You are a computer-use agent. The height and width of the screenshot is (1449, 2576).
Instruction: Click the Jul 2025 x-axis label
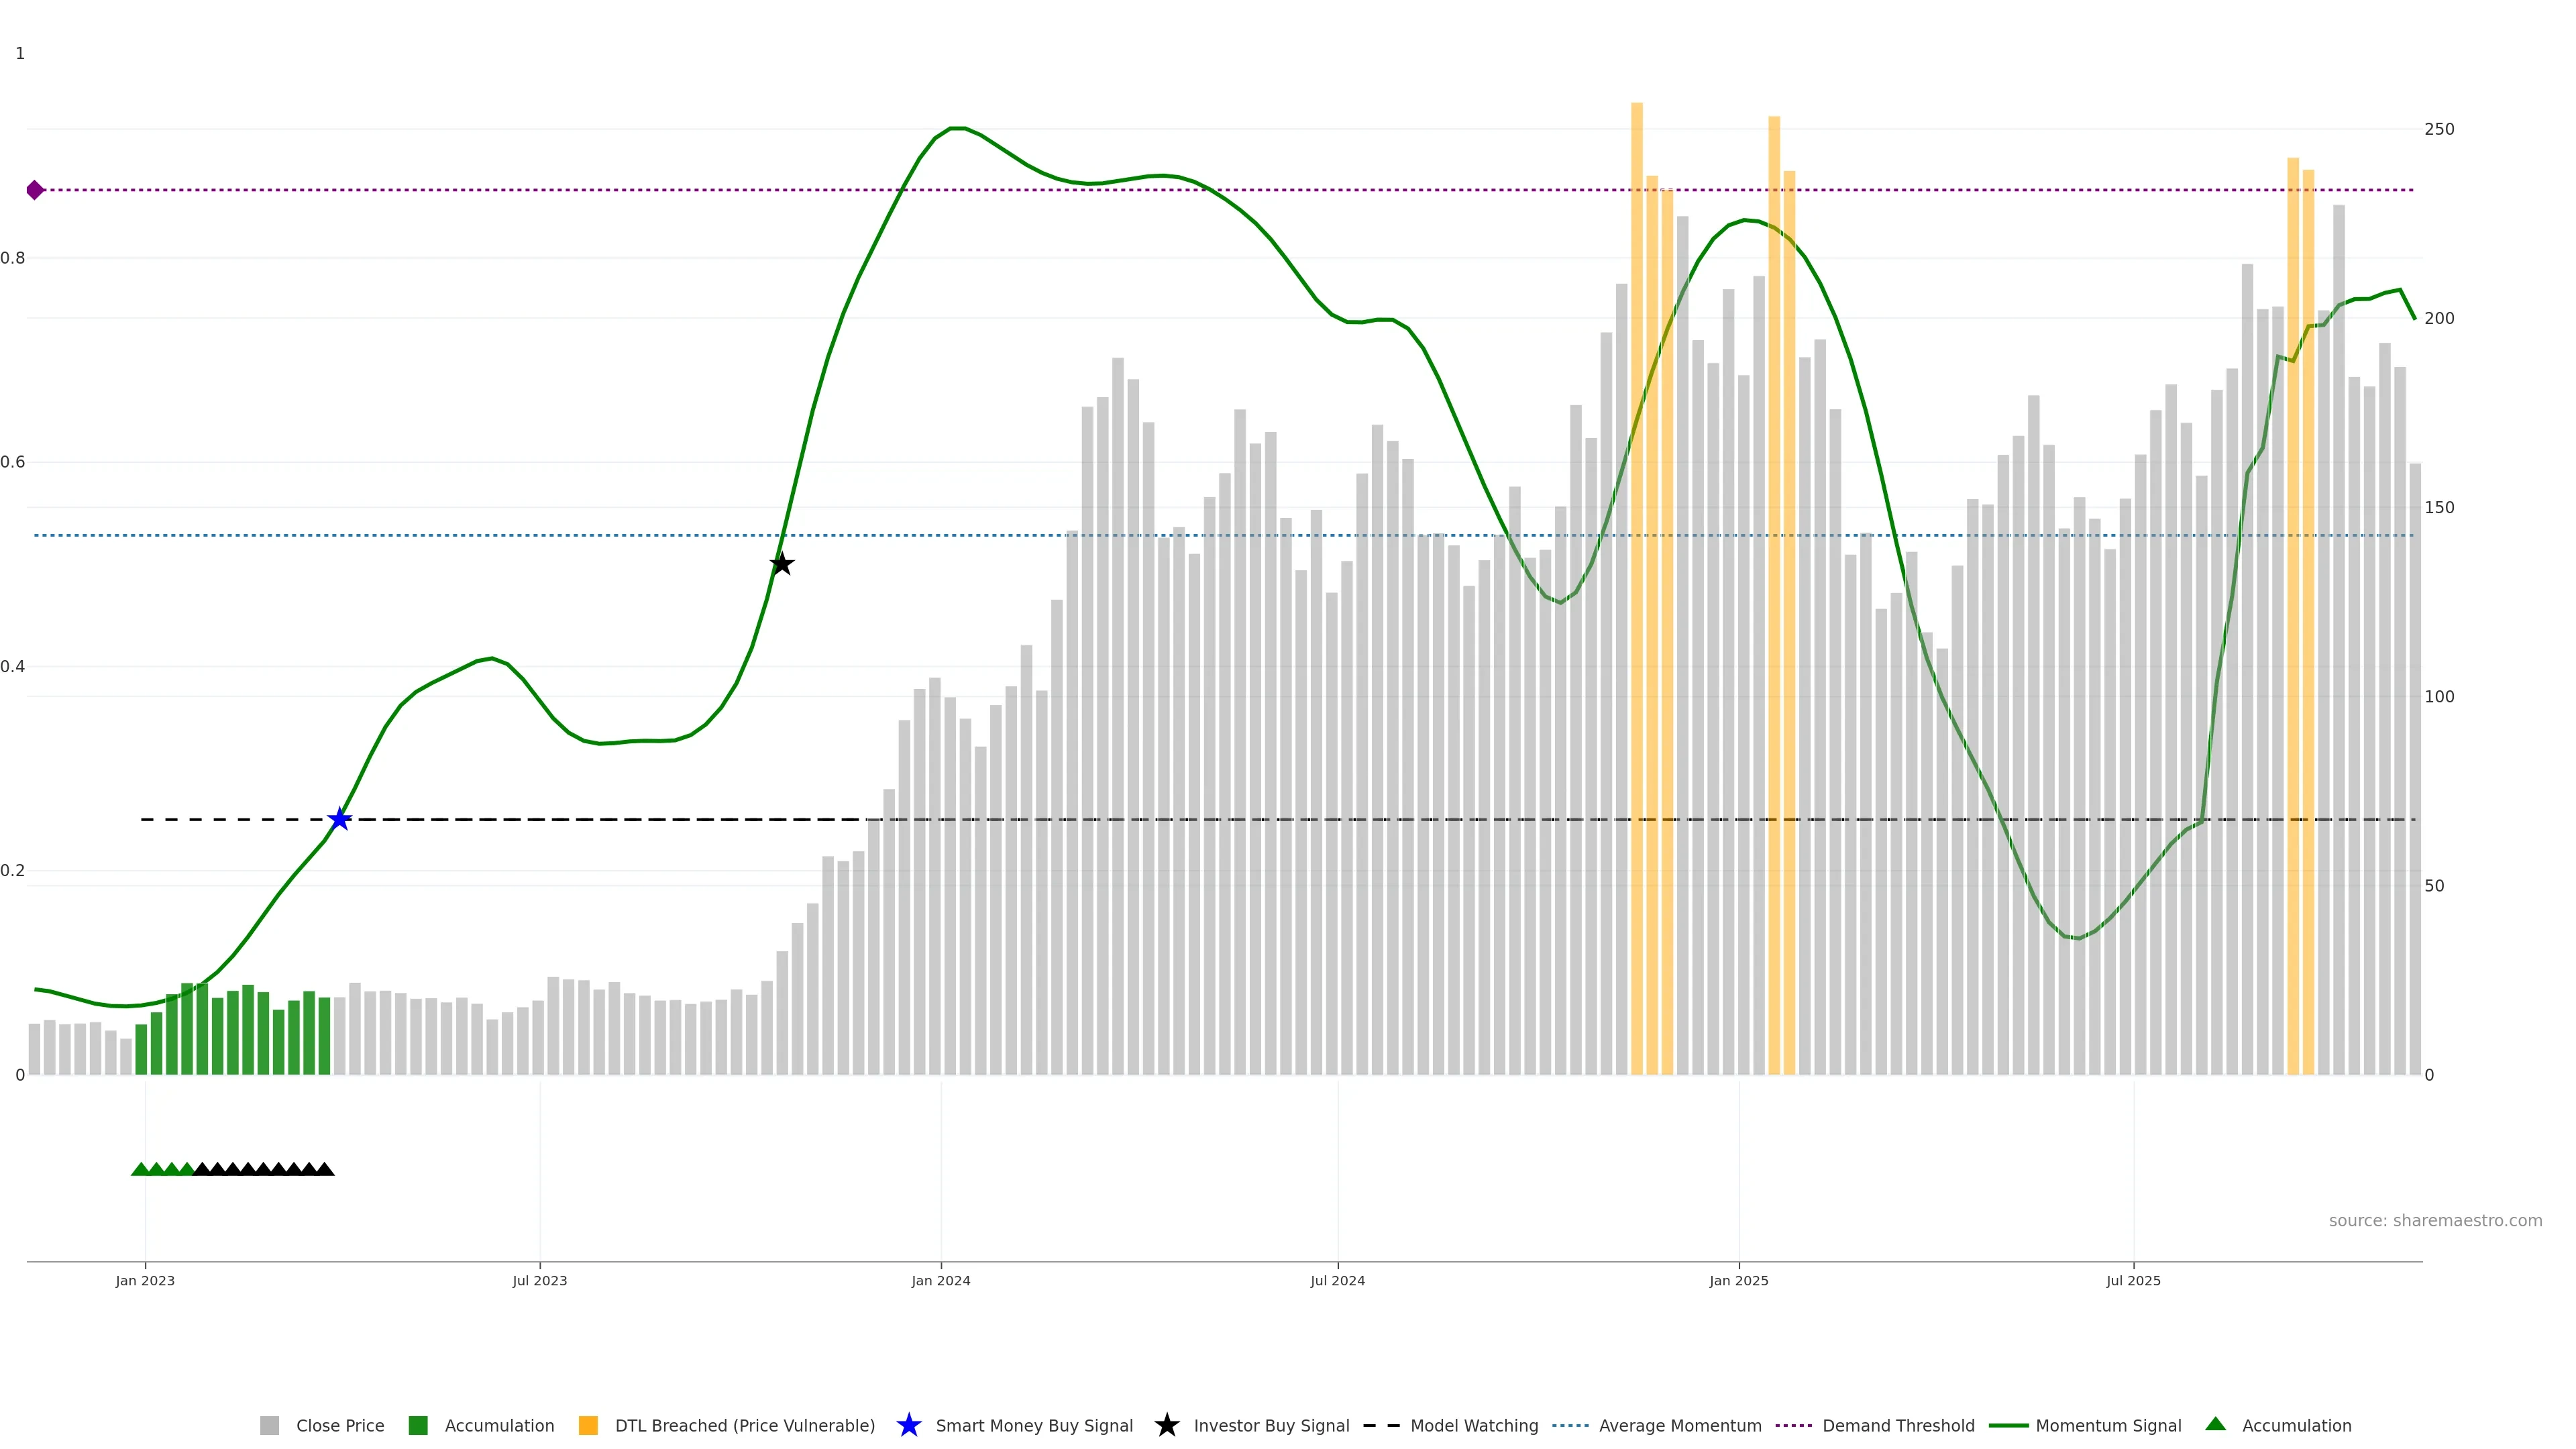[x=2133, y=1281]
